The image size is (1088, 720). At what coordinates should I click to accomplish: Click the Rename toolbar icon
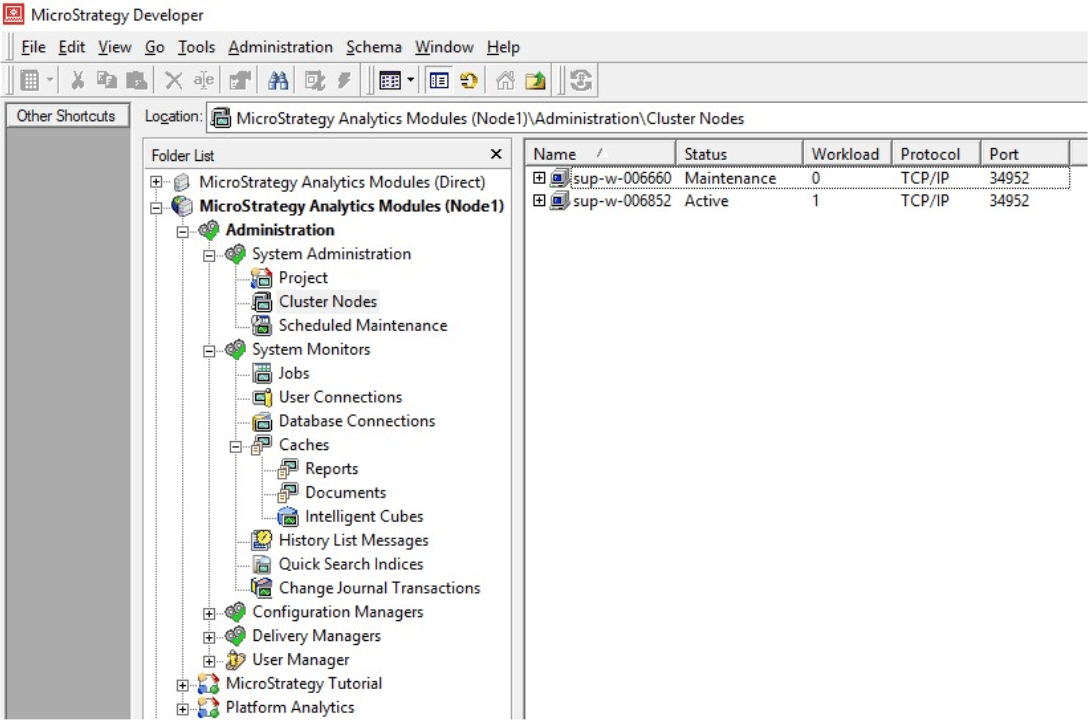203,80
